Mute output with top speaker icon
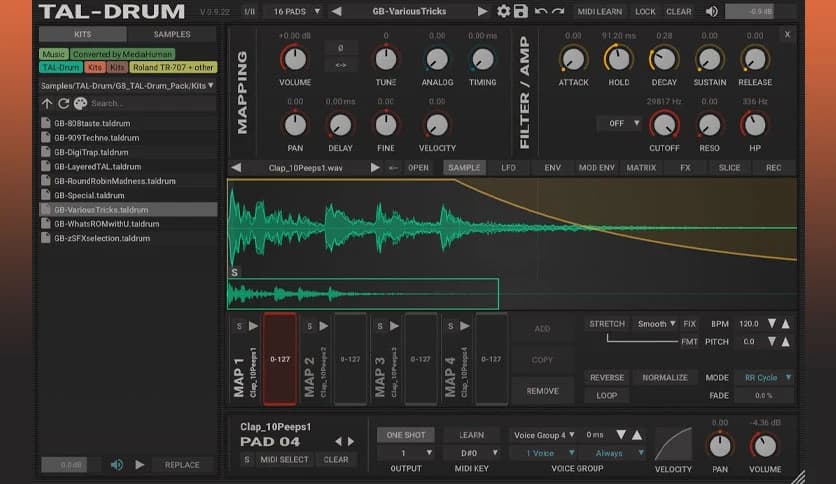The width and height of the screenshot is (836, 484). click(711, 11)
